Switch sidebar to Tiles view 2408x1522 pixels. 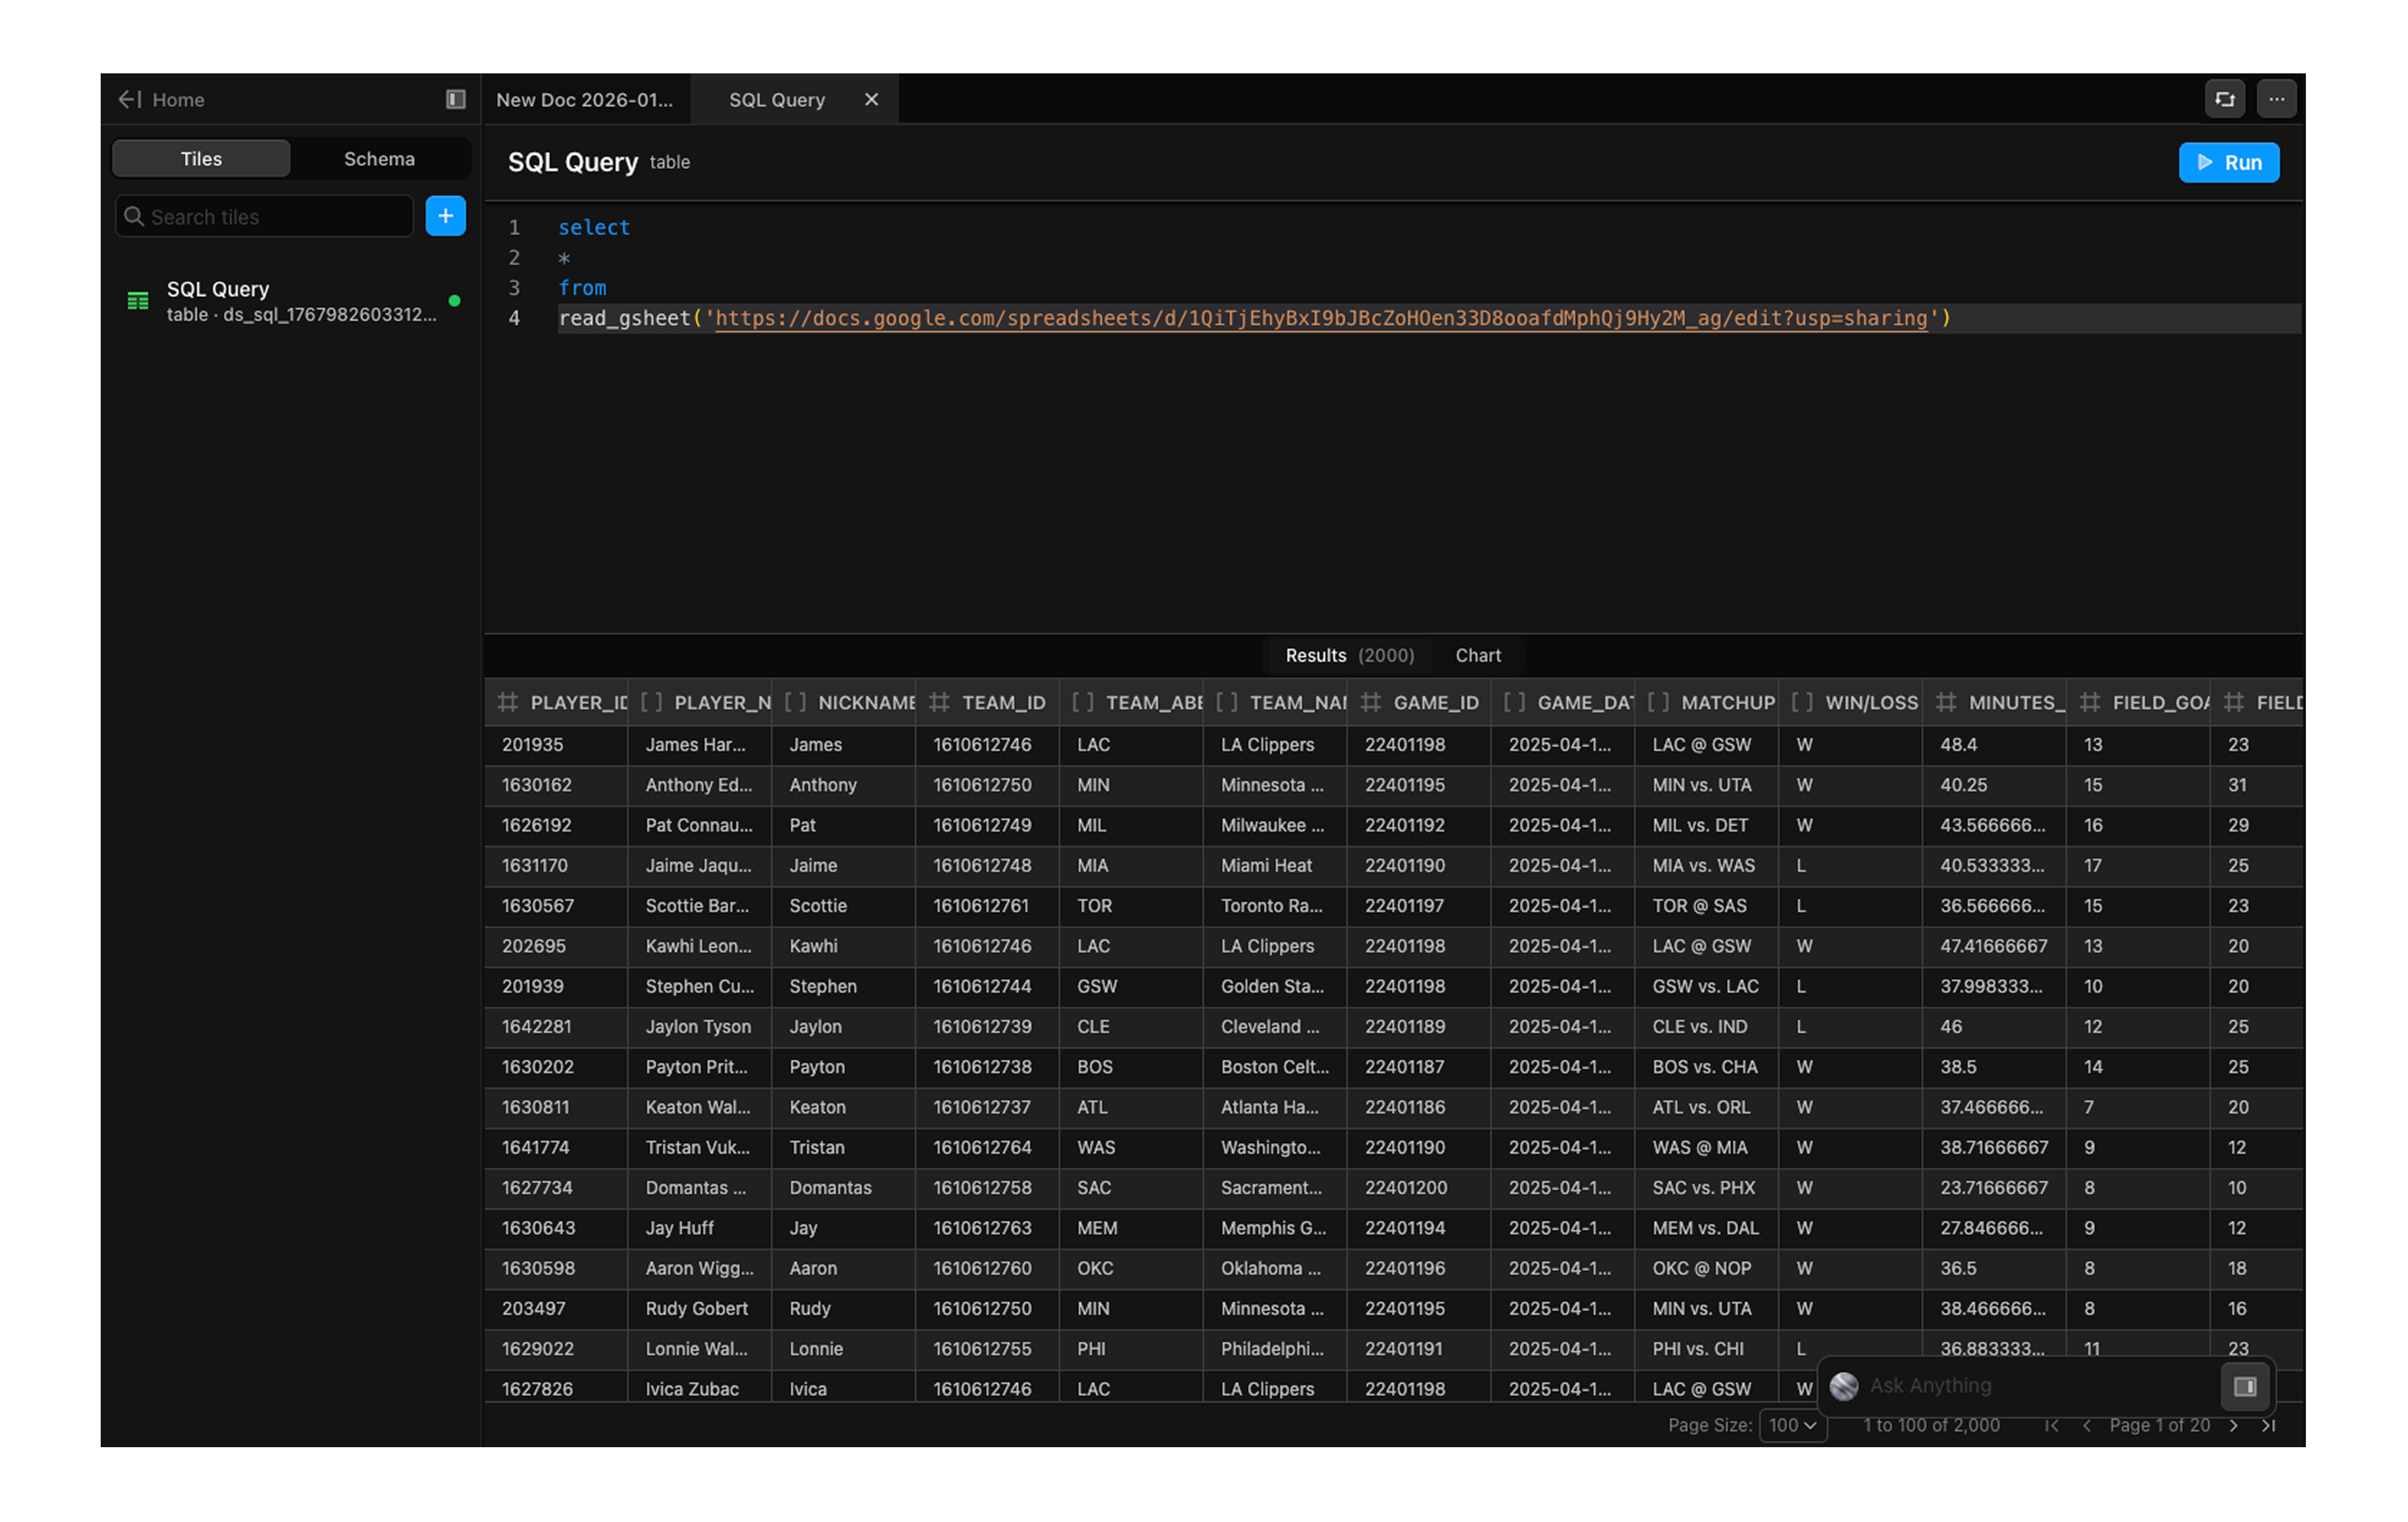pyautogui.click(x=201, y=159)
